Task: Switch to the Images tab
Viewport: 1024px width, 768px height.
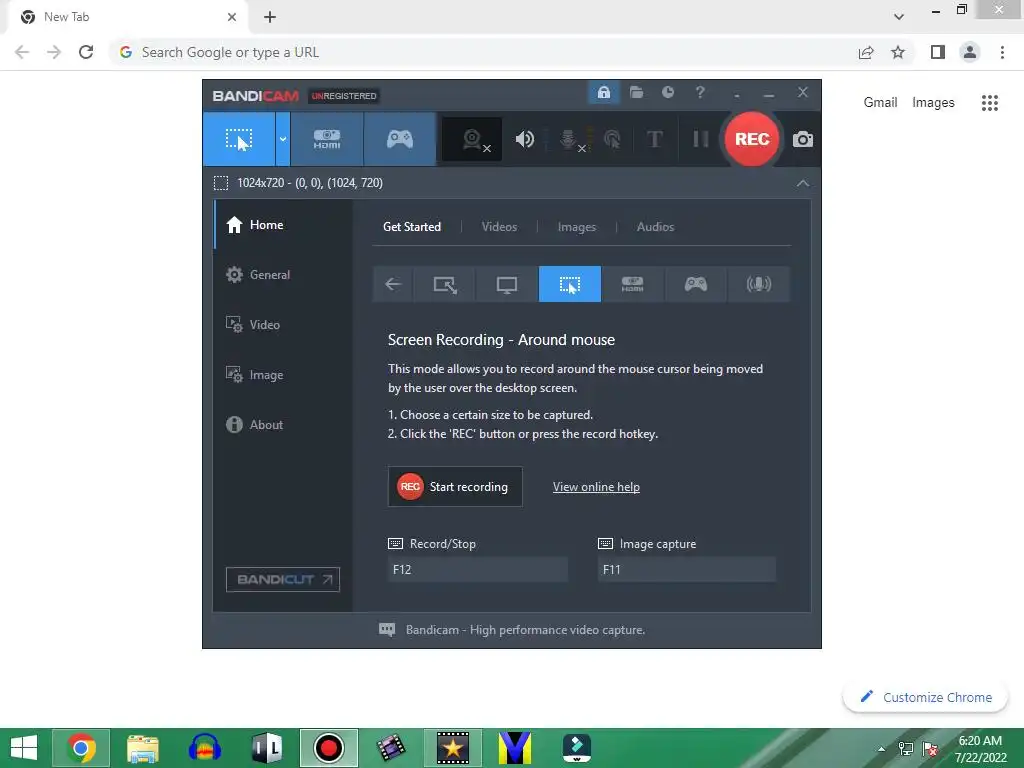Action: tap(577, 227)
